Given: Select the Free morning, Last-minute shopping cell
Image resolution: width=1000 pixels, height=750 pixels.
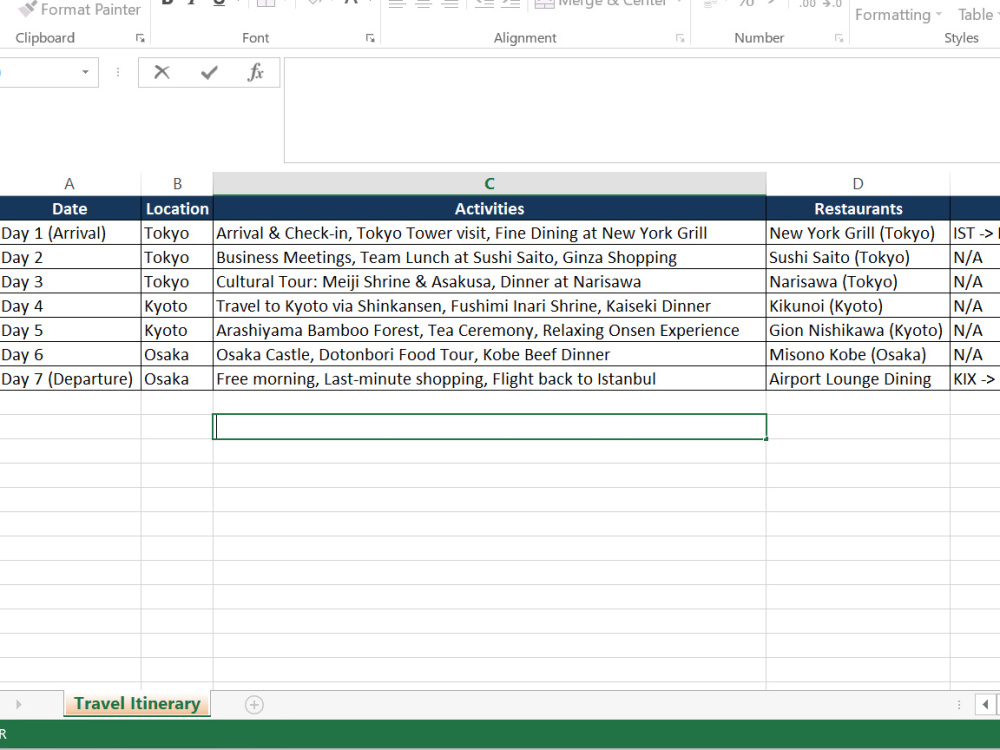Looking at the screenshot, I should coord(489,378).
